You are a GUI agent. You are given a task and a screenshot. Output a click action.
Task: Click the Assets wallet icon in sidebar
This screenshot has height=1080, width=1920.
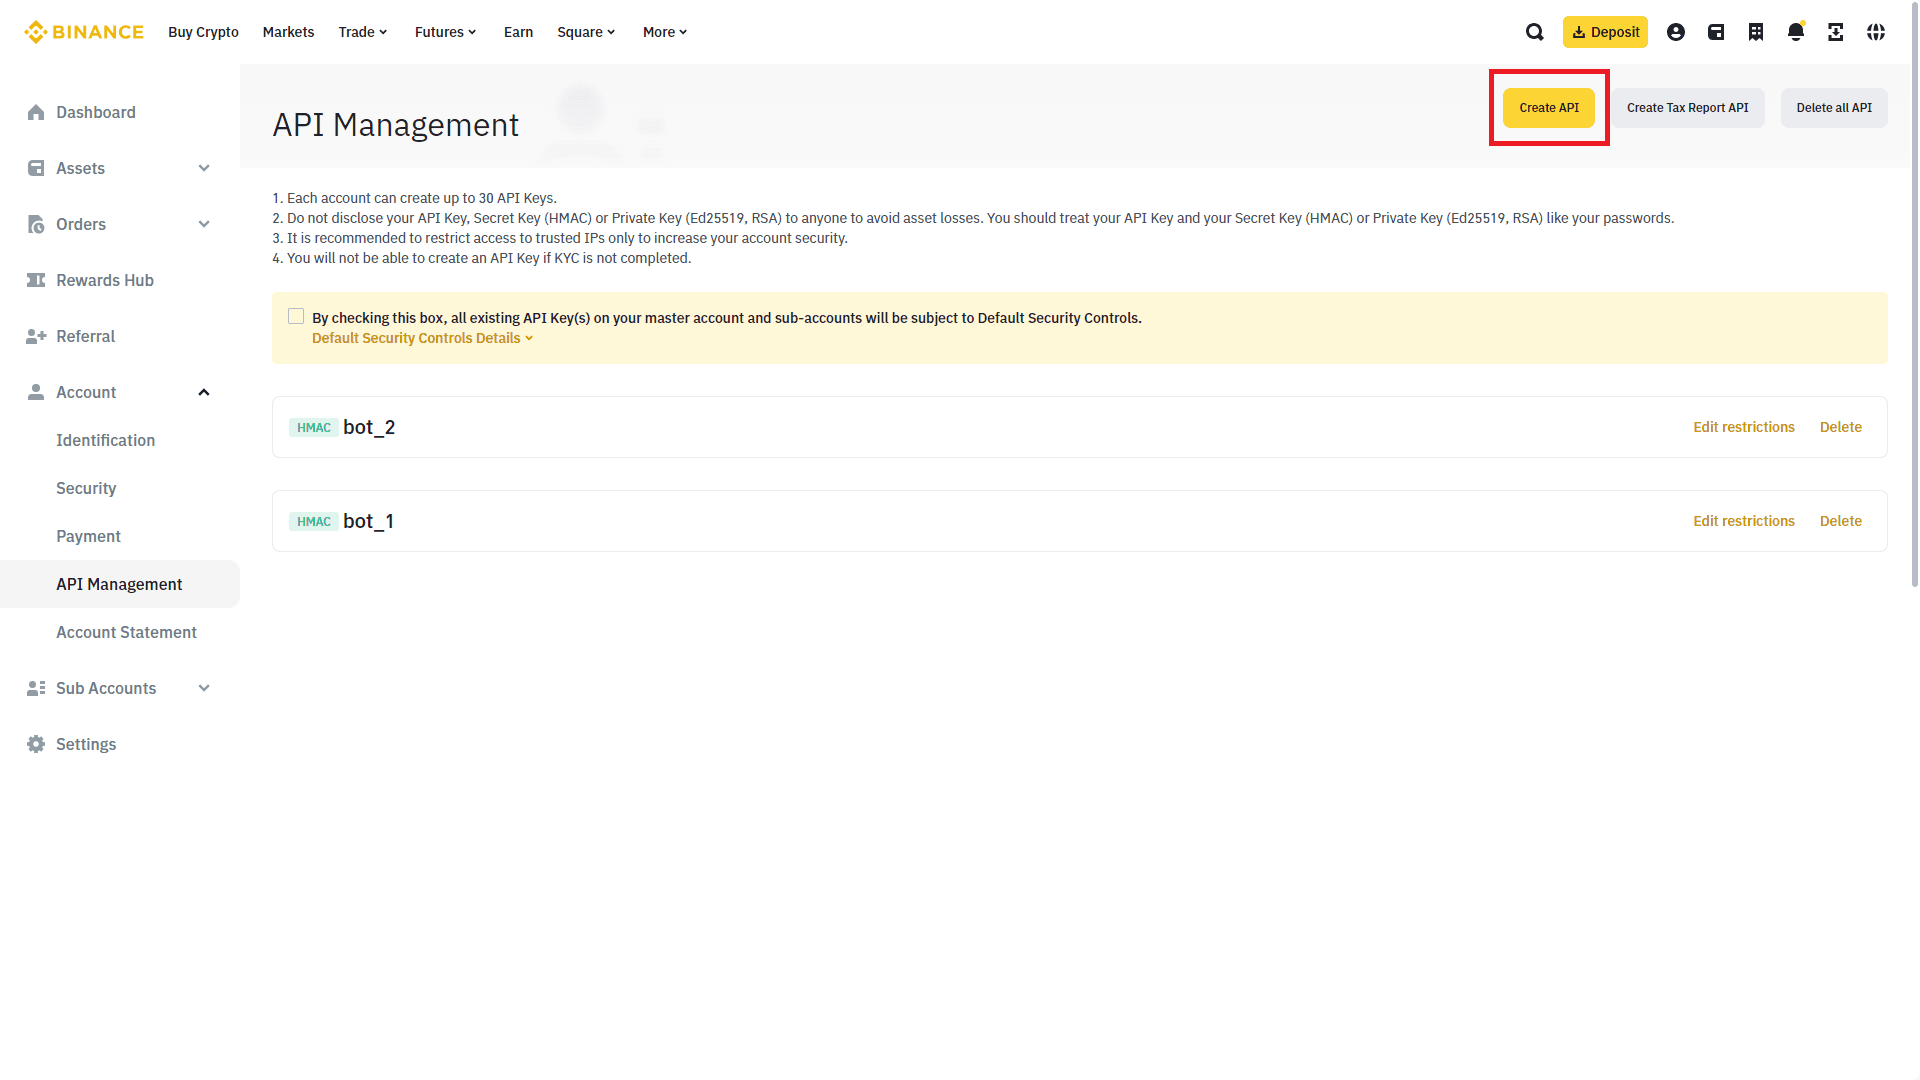tap(36, 168)
